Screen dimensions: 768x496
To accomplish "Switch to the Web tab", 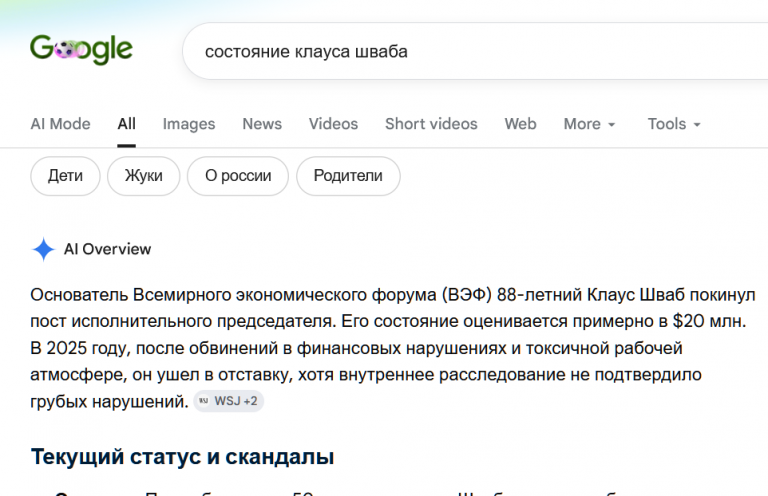I will 521,124.
